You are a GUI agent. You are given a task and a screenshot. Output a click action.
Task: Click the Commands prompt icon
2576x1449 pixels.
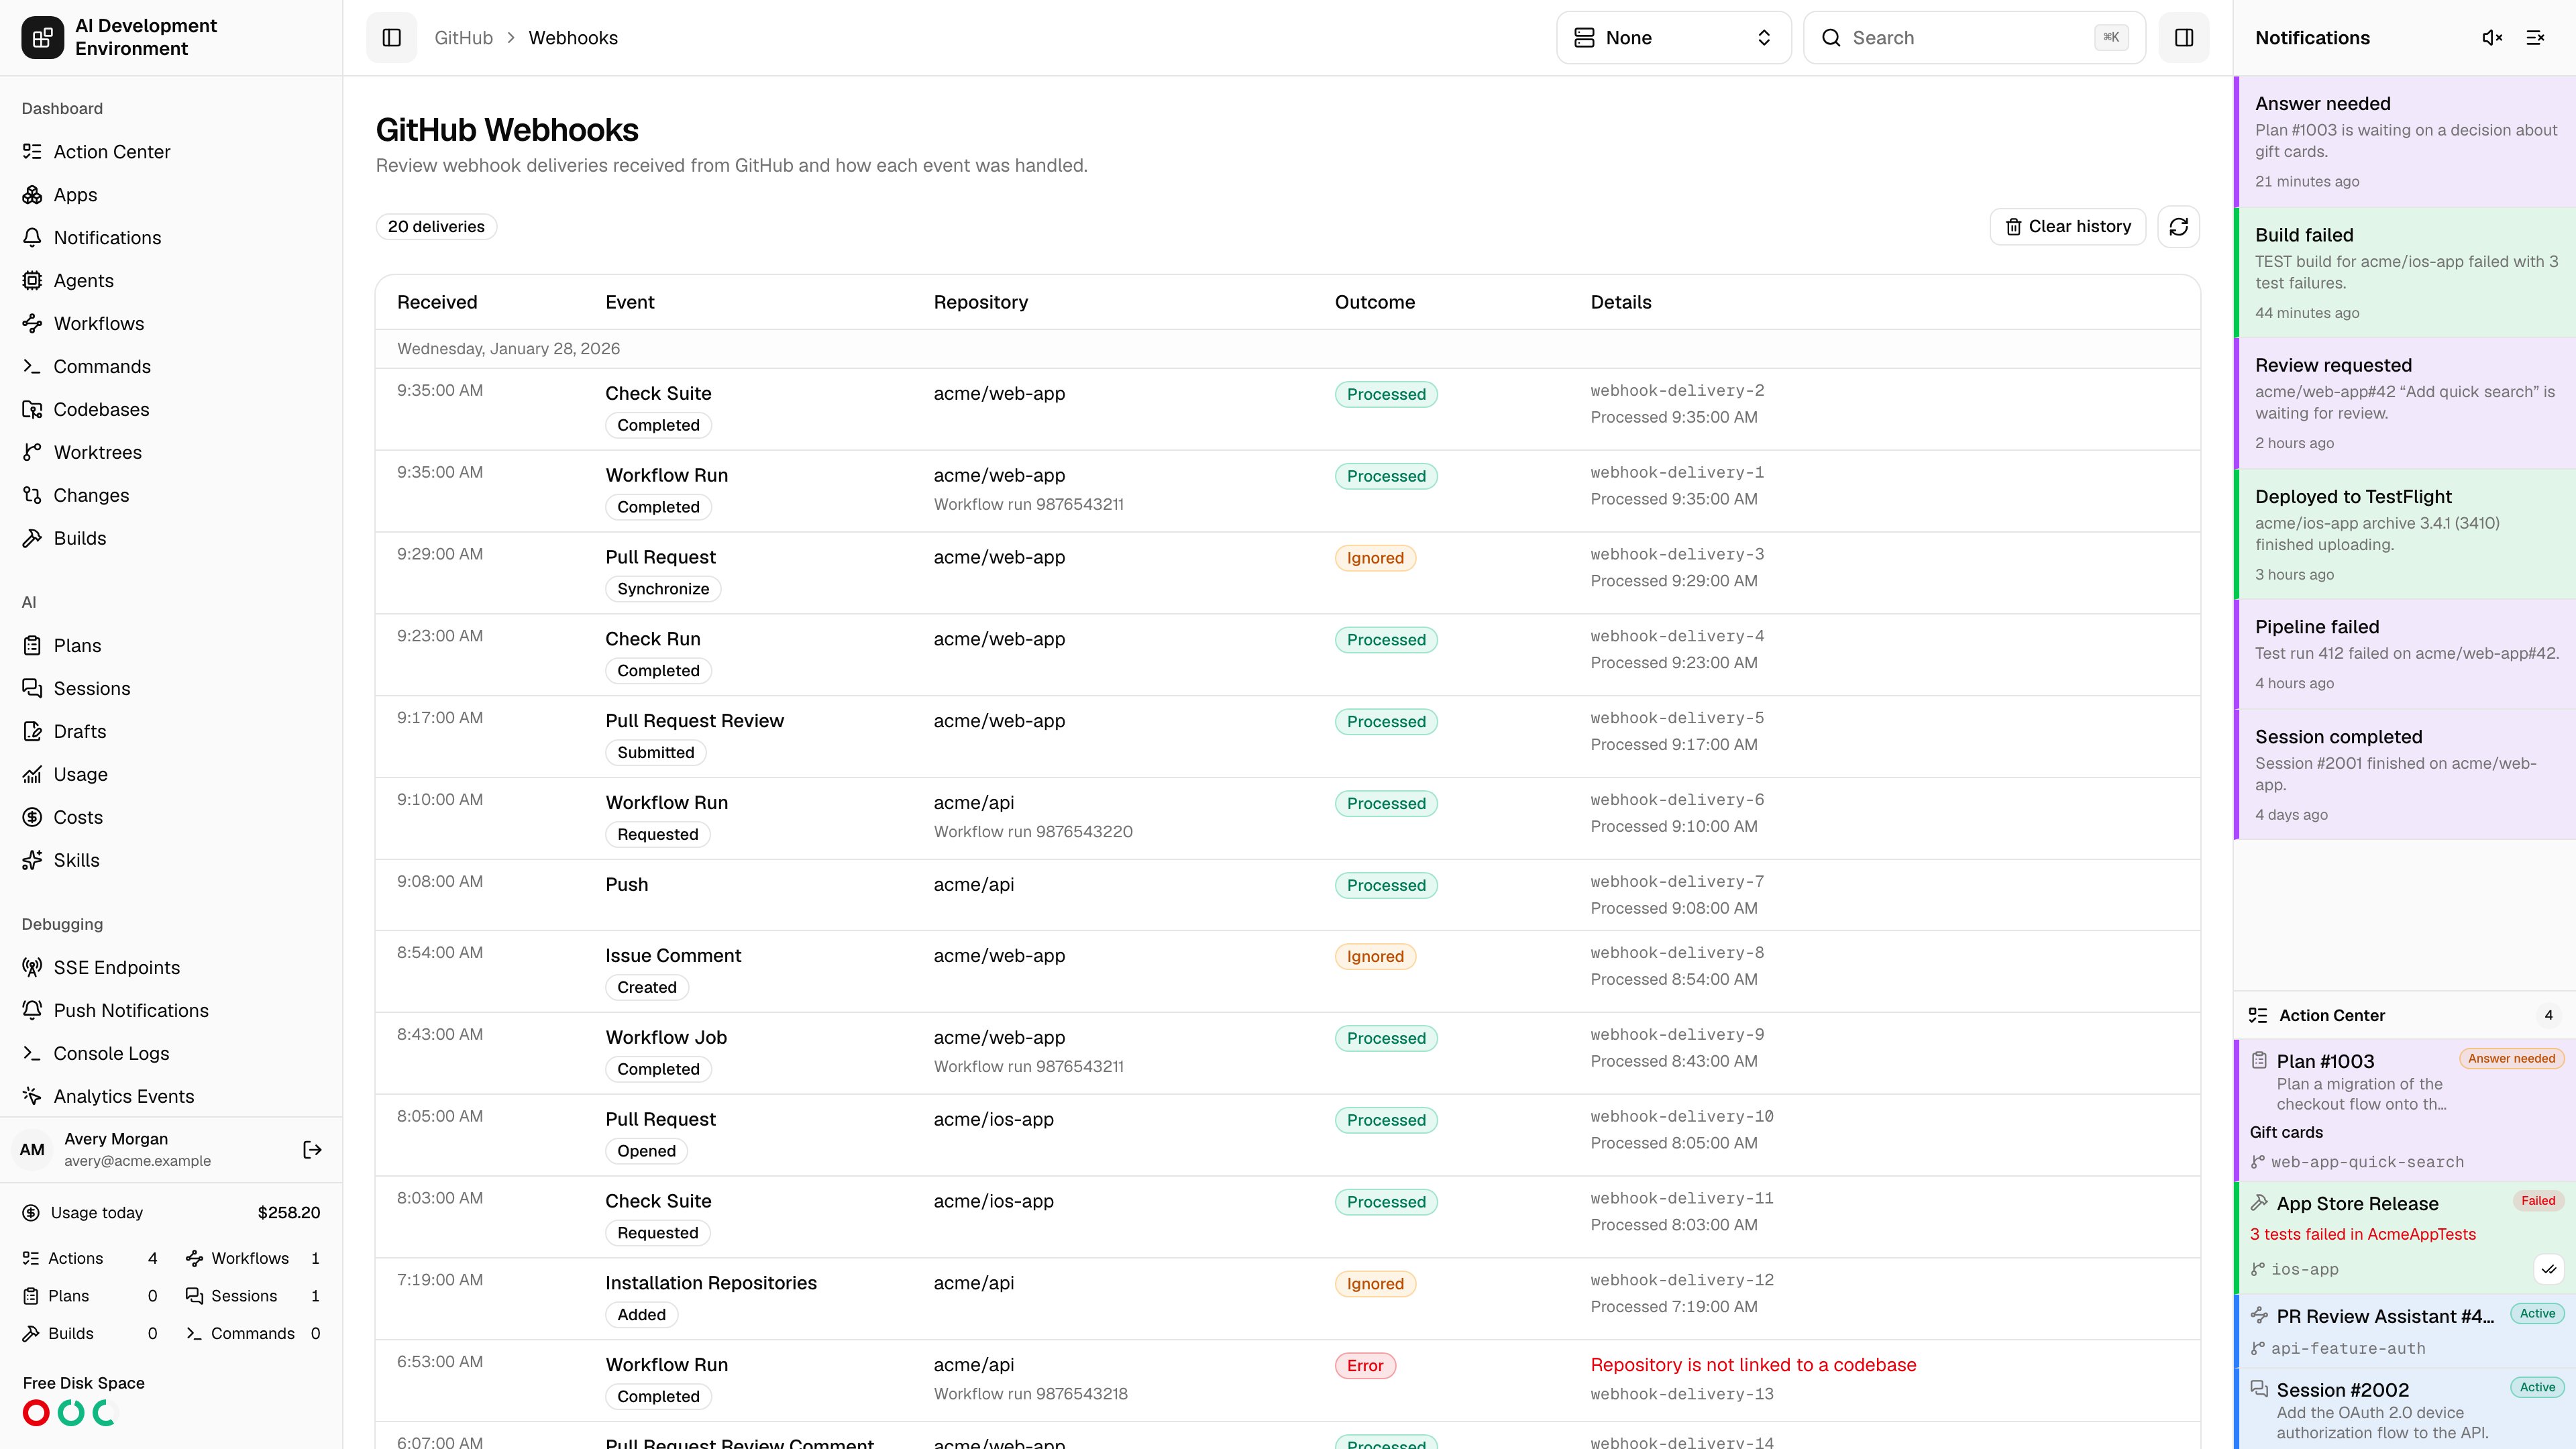point(32,367)
